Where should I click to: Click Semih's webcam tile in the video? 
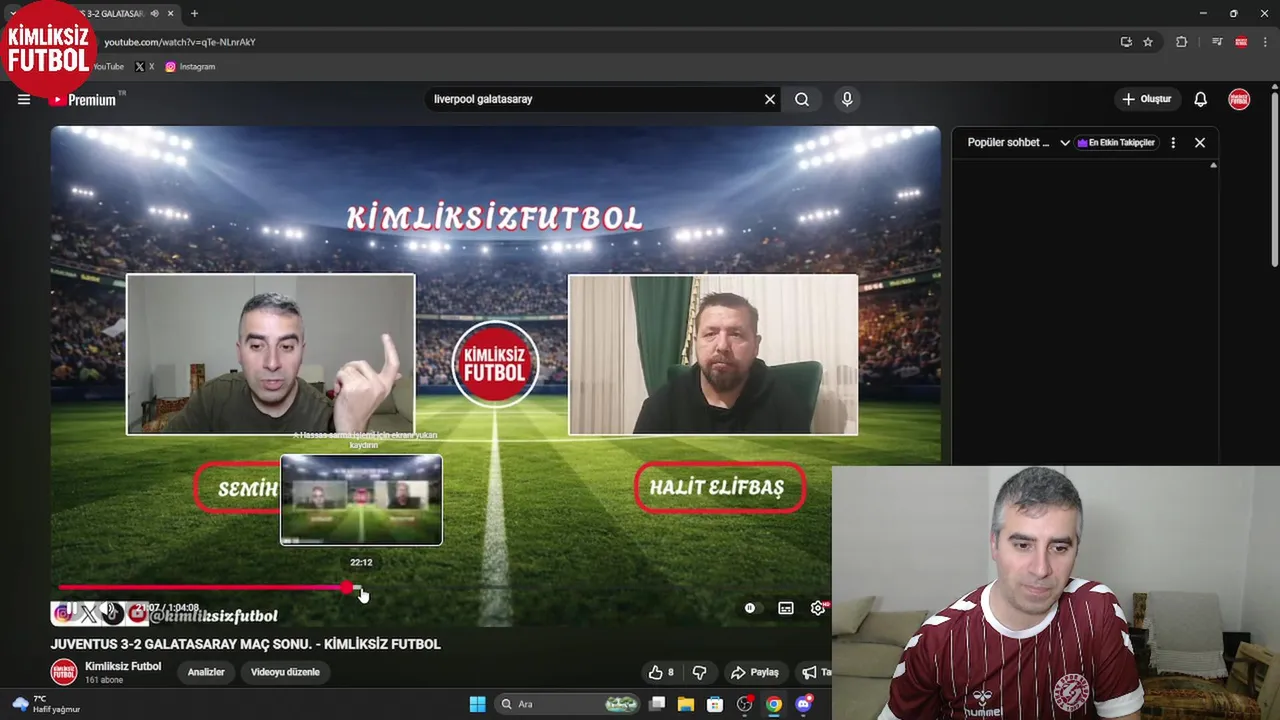tap(270, 354)
